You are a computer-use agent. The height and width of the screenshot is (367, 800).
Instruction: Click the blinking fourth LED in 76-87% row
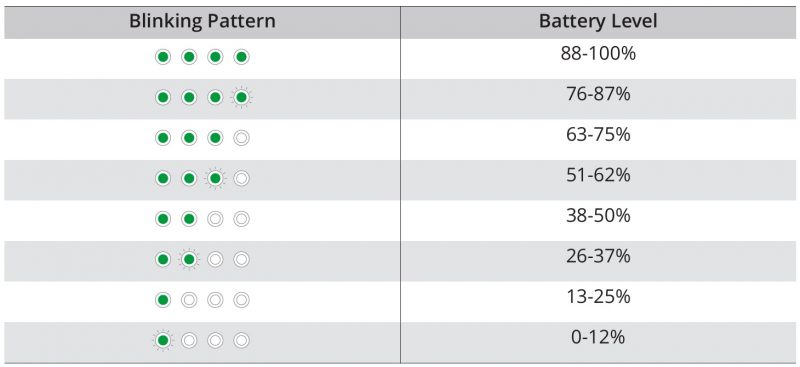241,97
